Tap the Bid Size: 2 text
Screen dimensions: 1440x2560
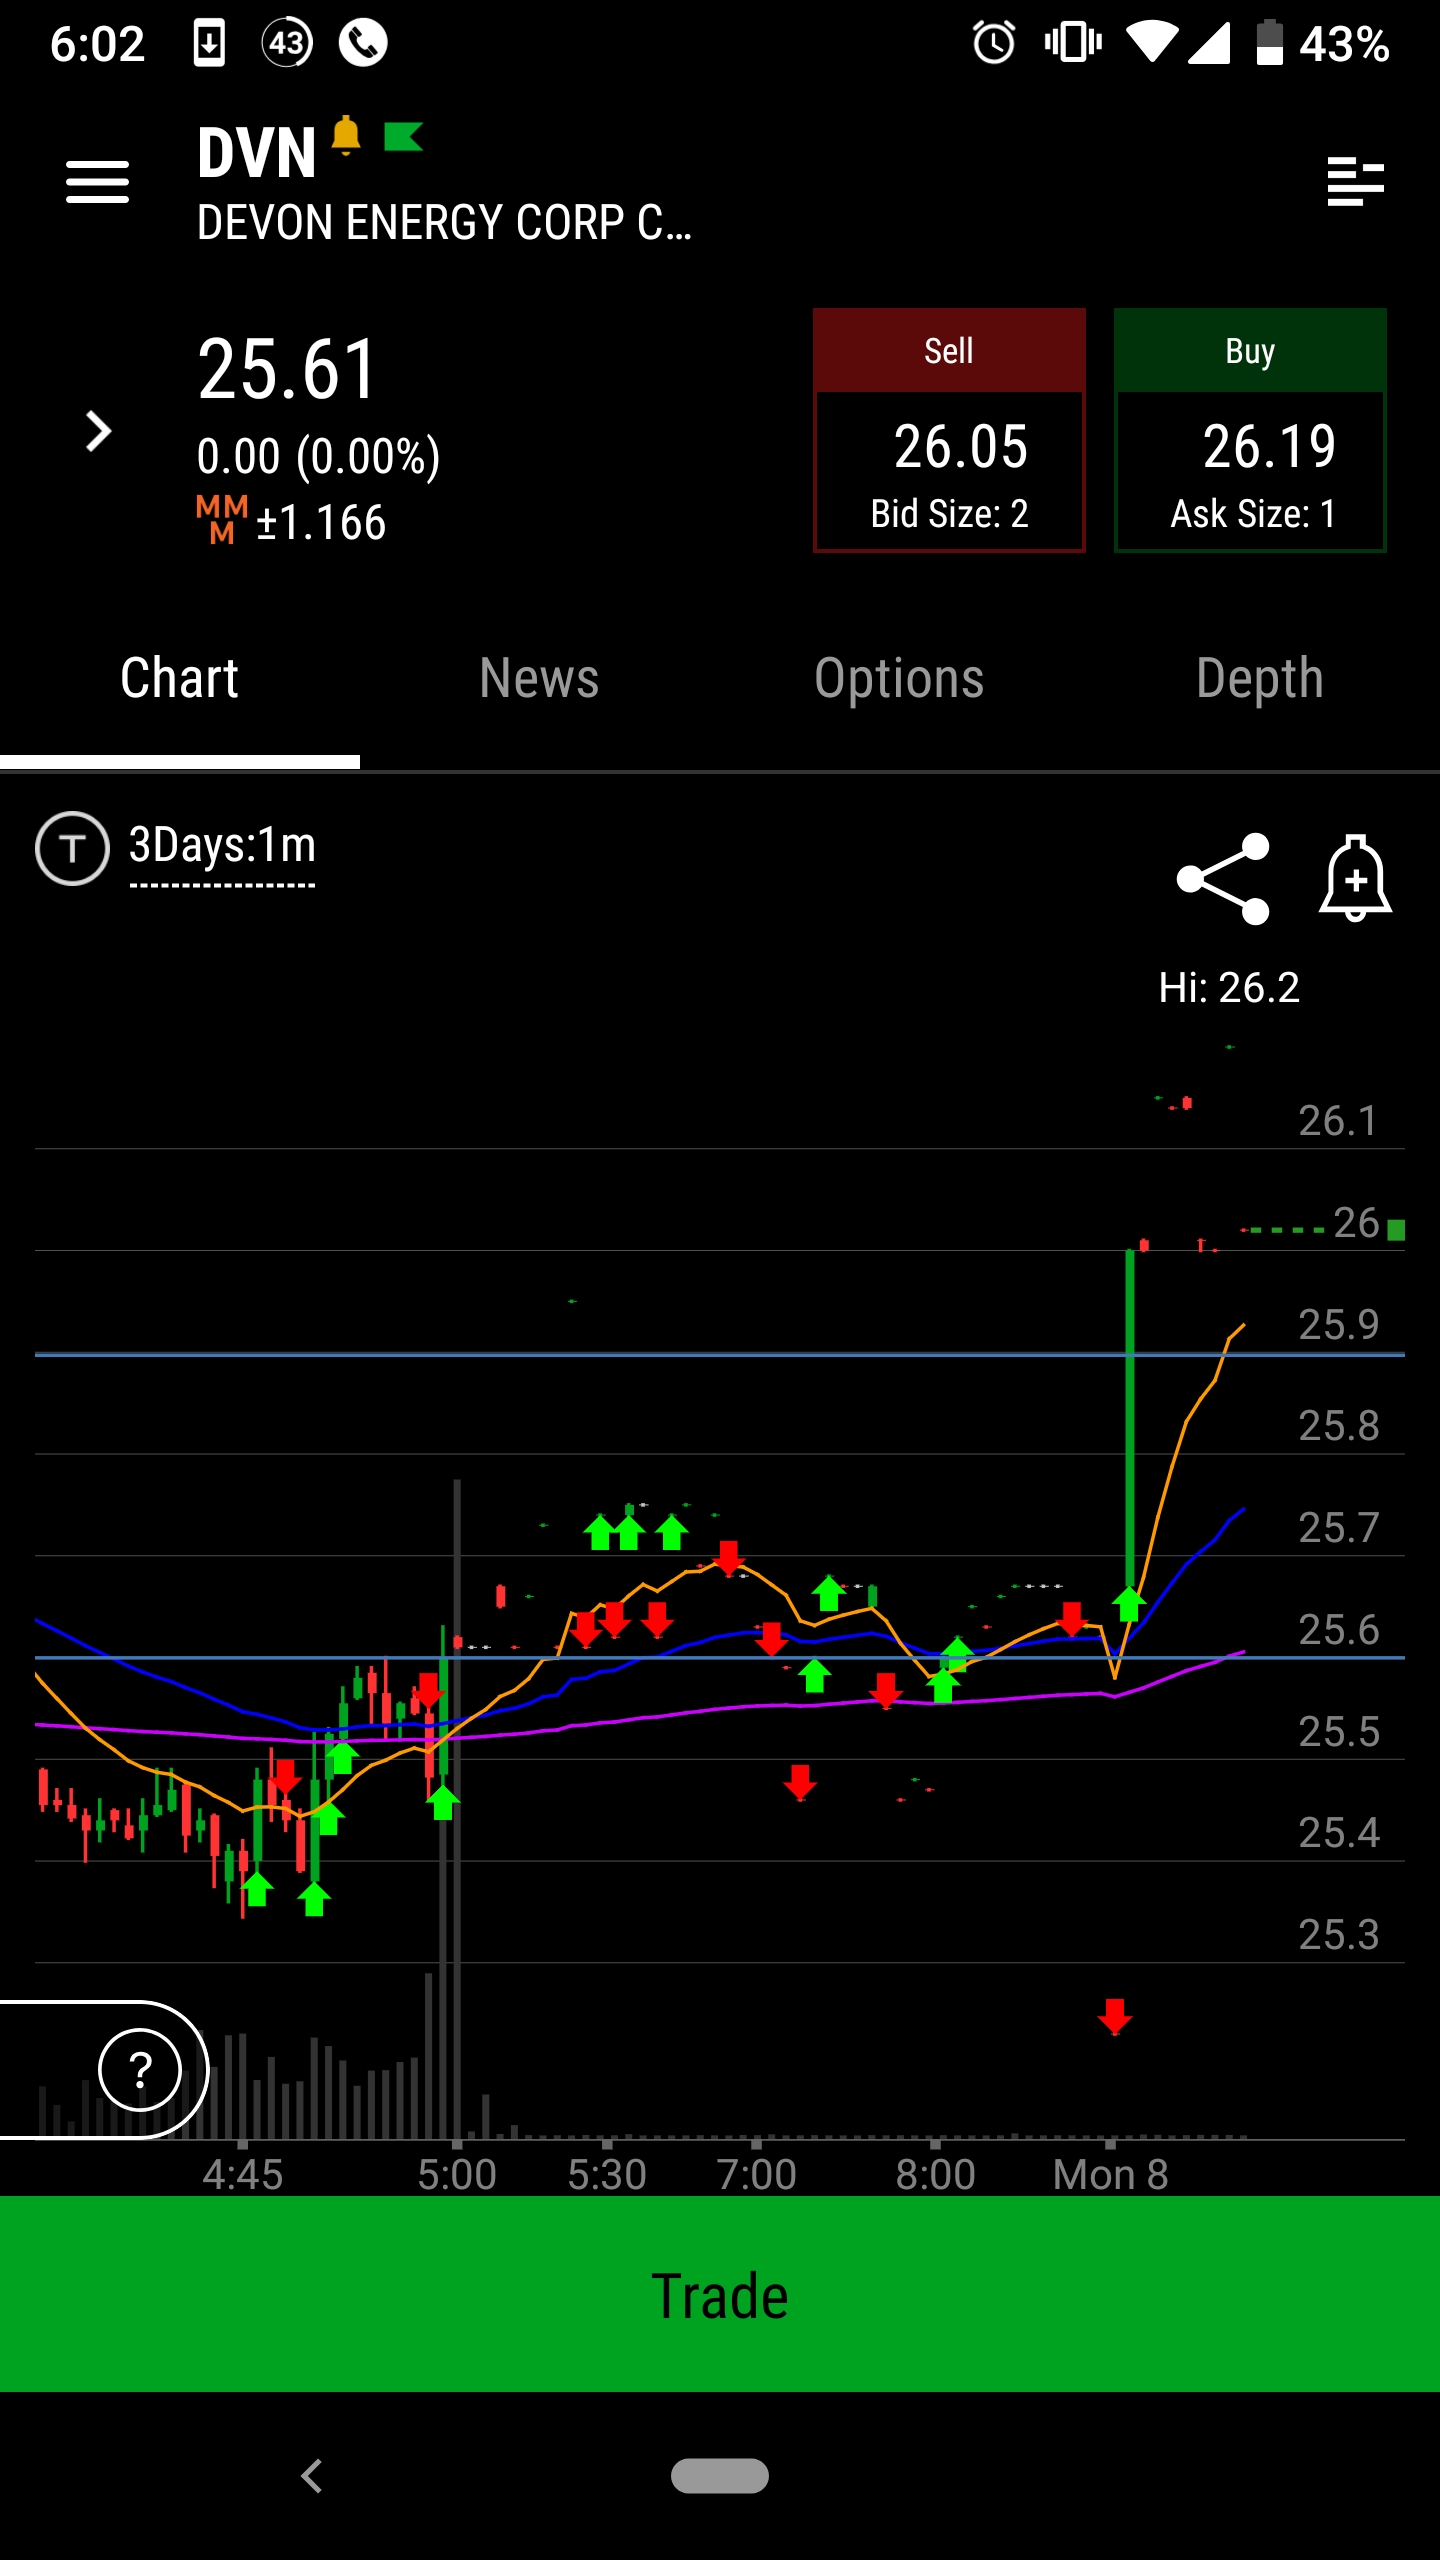[x=949, y=514]
